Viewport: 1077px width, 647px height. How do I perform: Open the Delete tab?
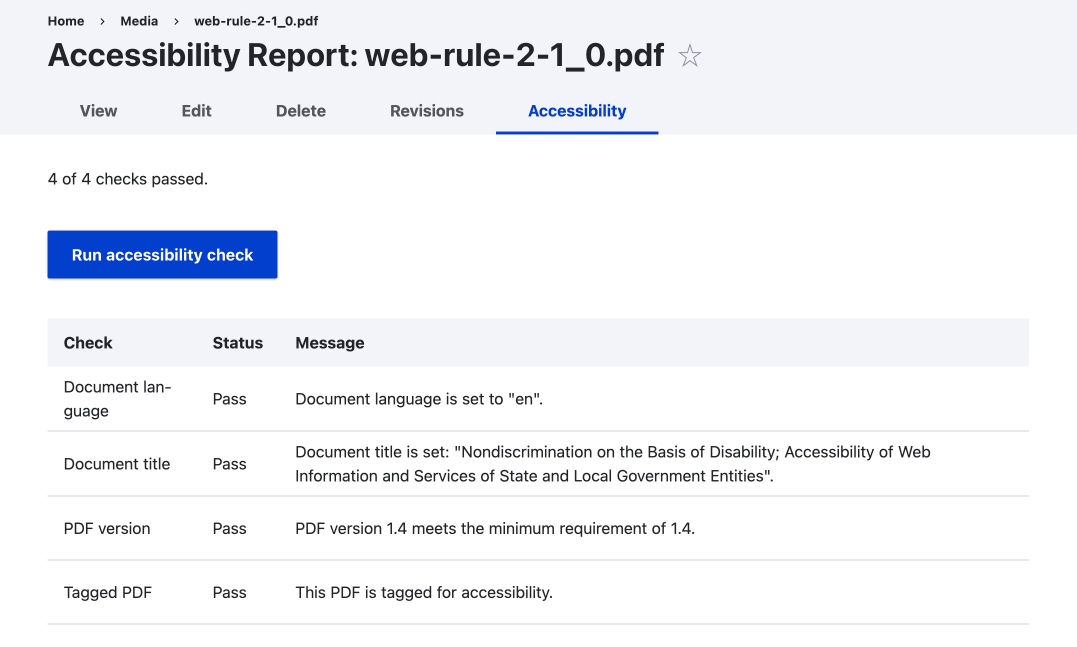pyautogui.click(x=301, y=111)
